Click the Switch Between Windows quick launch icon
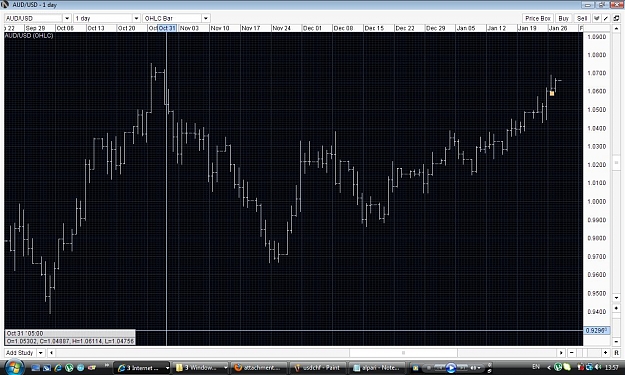 click(47, 368)
